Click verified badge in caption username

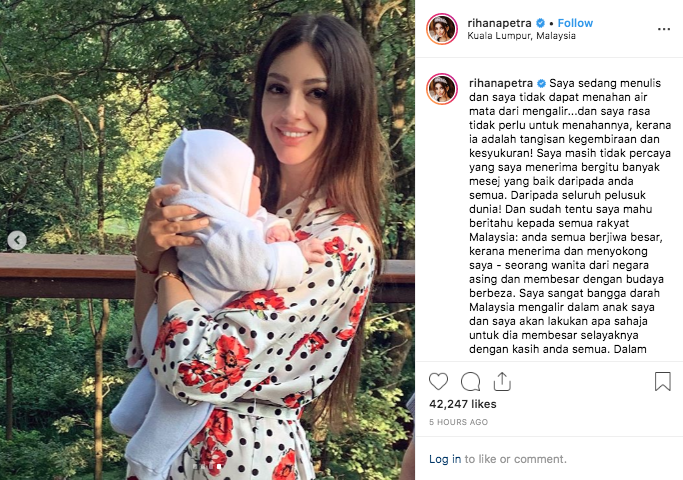[541, 83]
